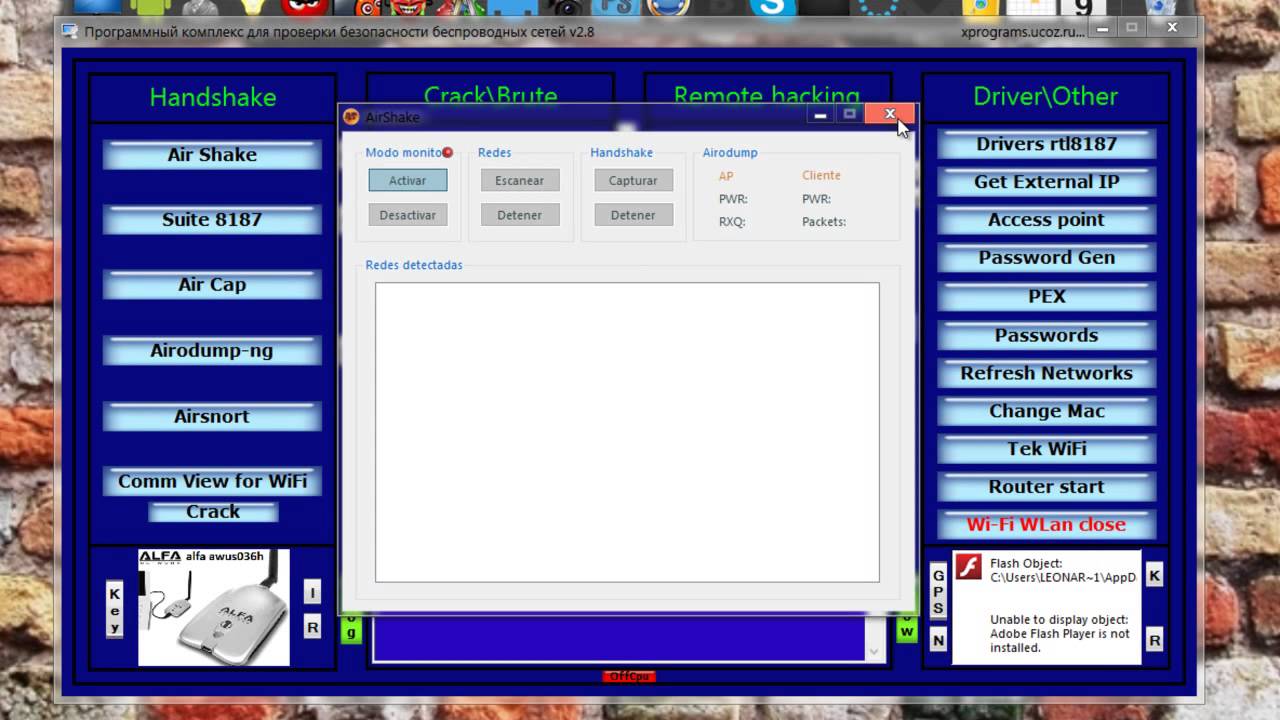Click the Cliente label in Airodump
Viewport: 1280px width, 720px height.
pyautogui.click(x=821, y=176)
